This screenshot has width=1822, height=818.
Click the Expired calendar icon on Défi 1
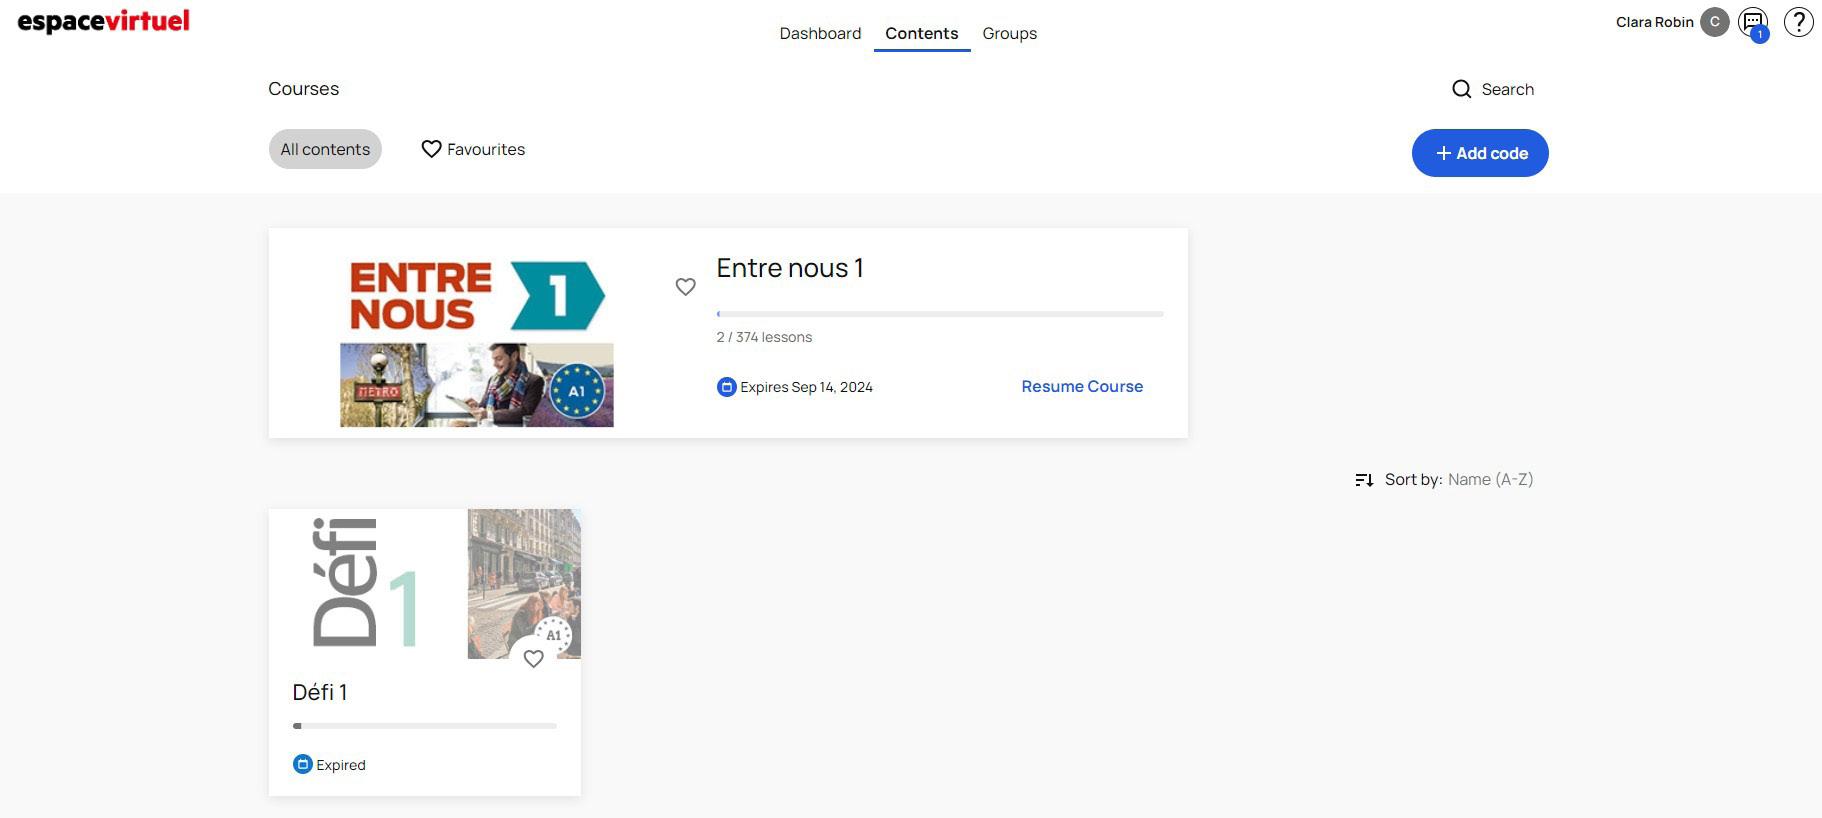[x=302, y=764]
